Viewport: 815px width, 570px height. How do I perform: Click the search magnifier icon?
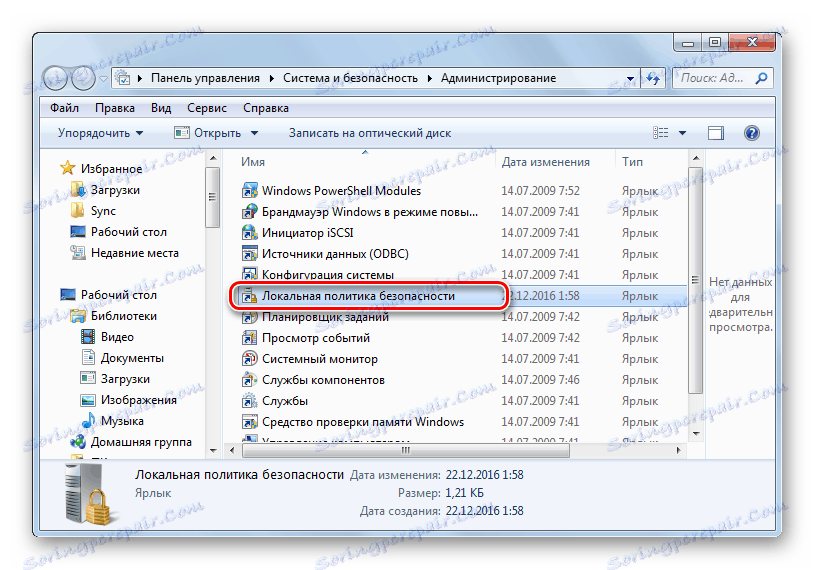761,78
